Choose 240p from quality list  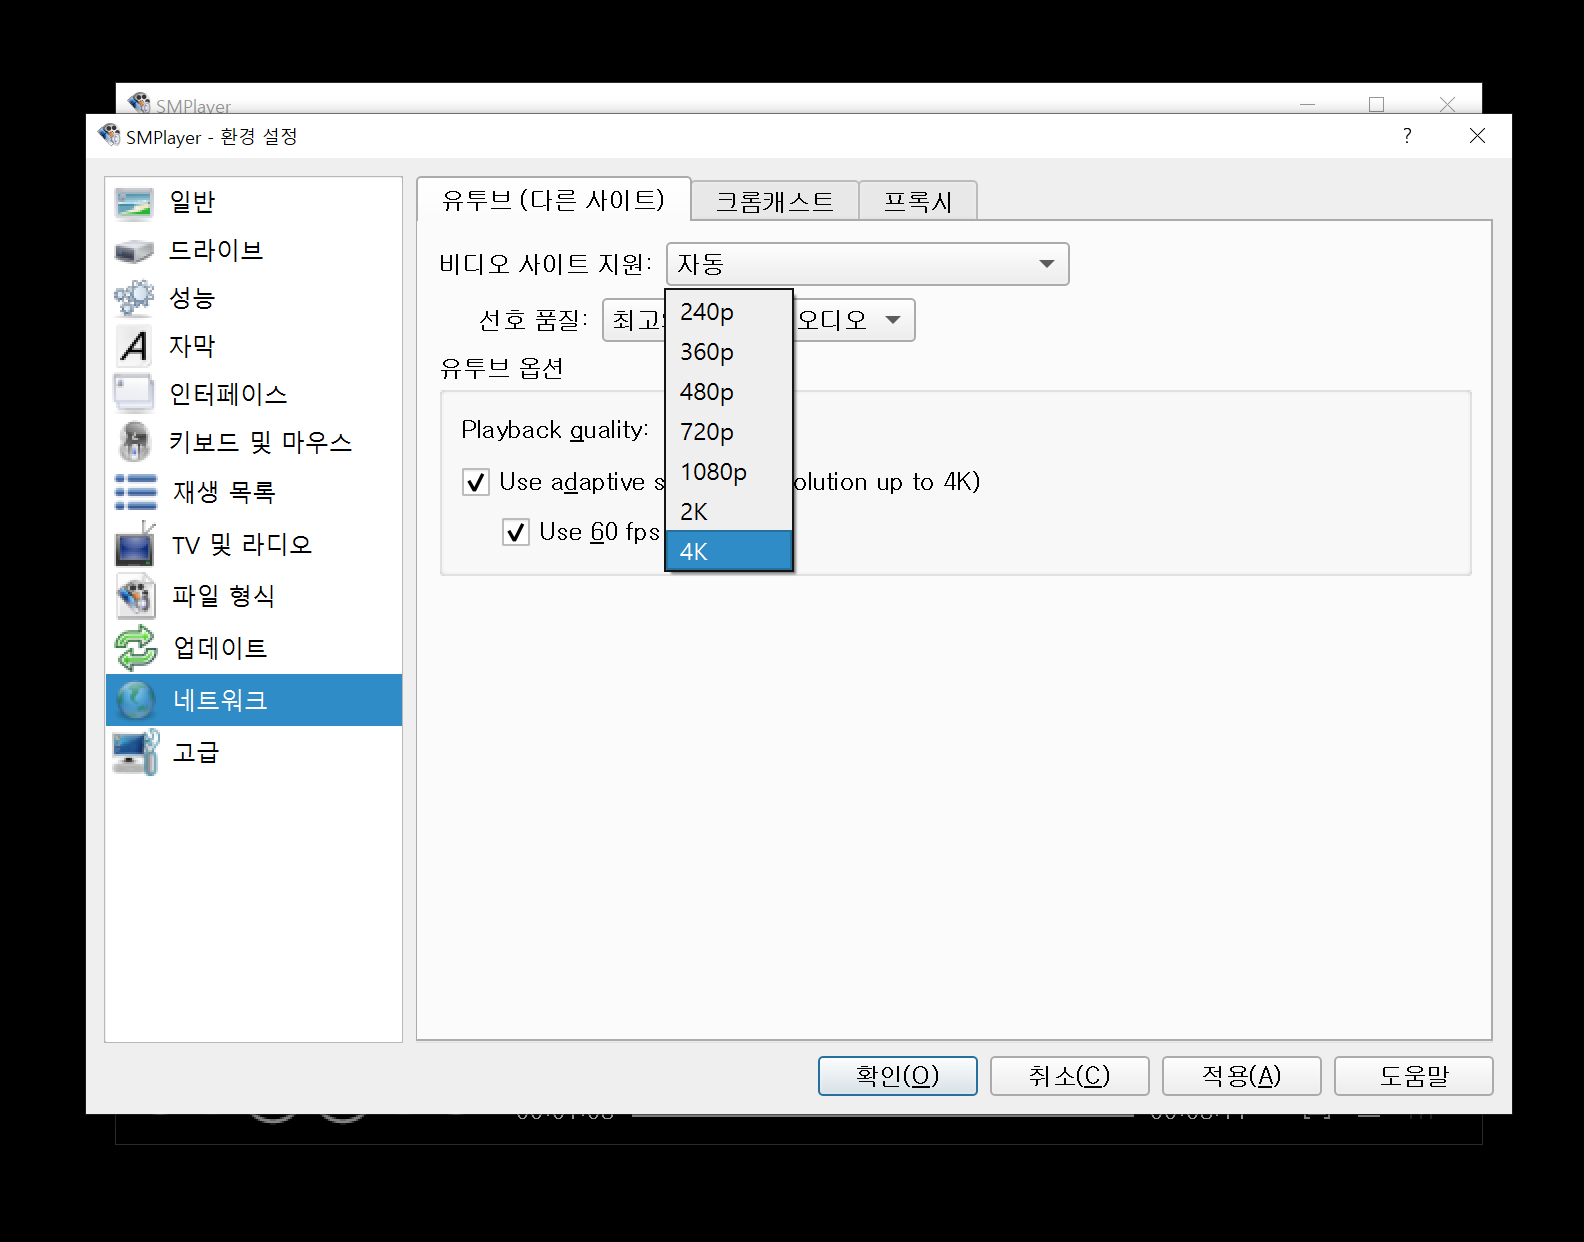click(x=729, y=312)
